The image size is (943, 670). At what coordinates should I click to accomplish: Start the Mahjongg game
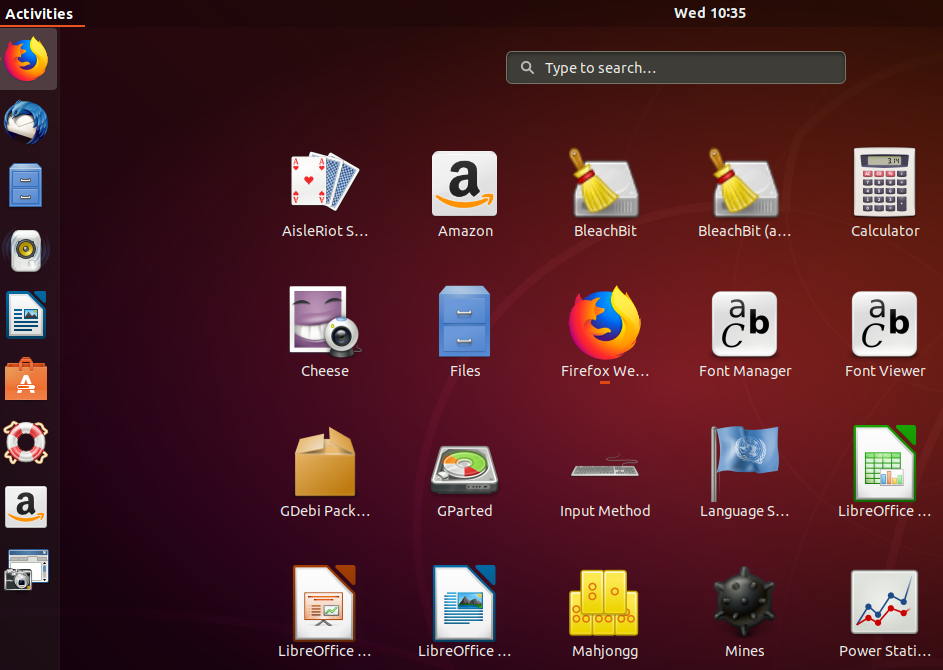tap(605, 613)
